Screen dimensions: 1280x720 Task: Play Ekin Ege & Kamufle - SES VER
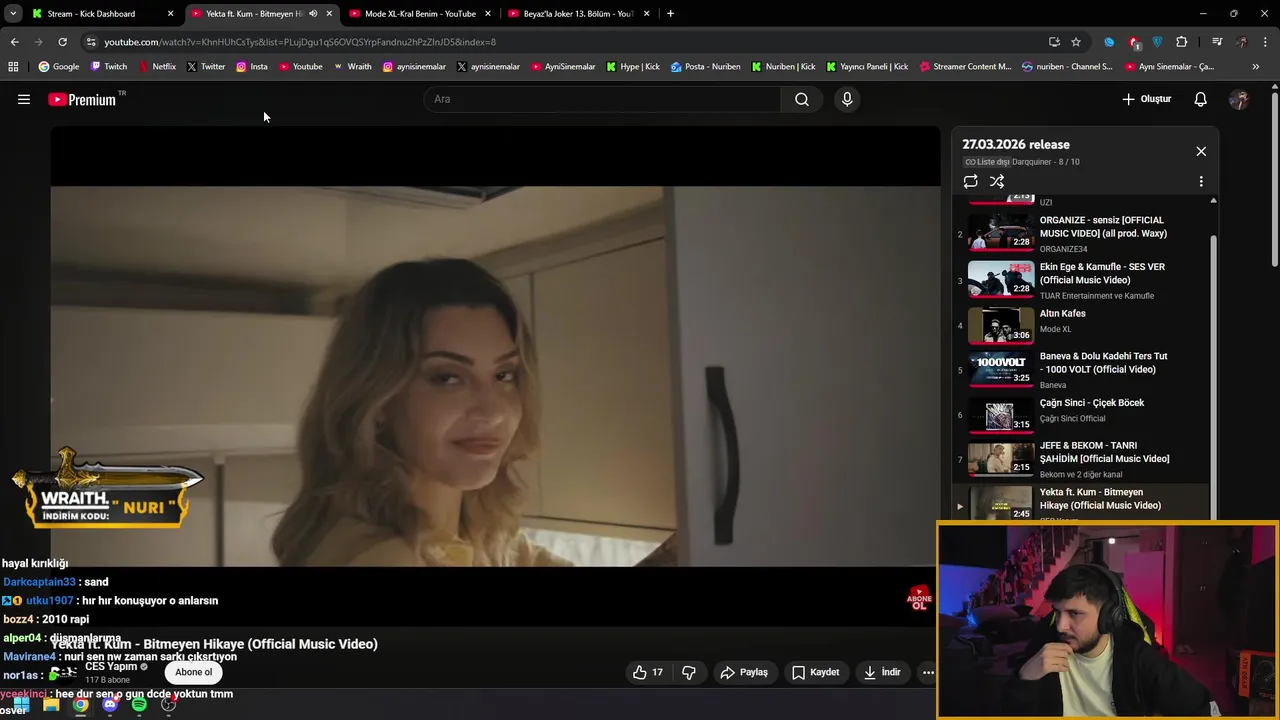[1080, 280]
